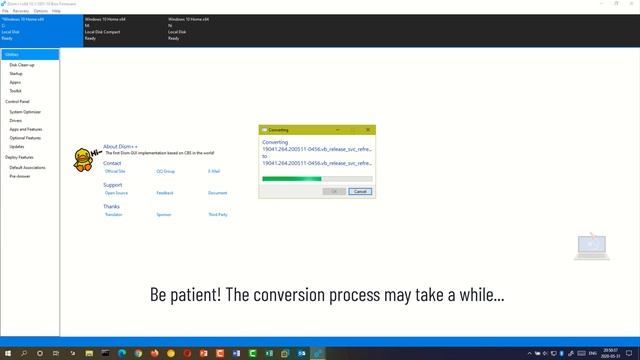The height and width of the screenshot is (360, 640).
Task: Open the yellow round app on taskbar
Action: tap(171, 353)
